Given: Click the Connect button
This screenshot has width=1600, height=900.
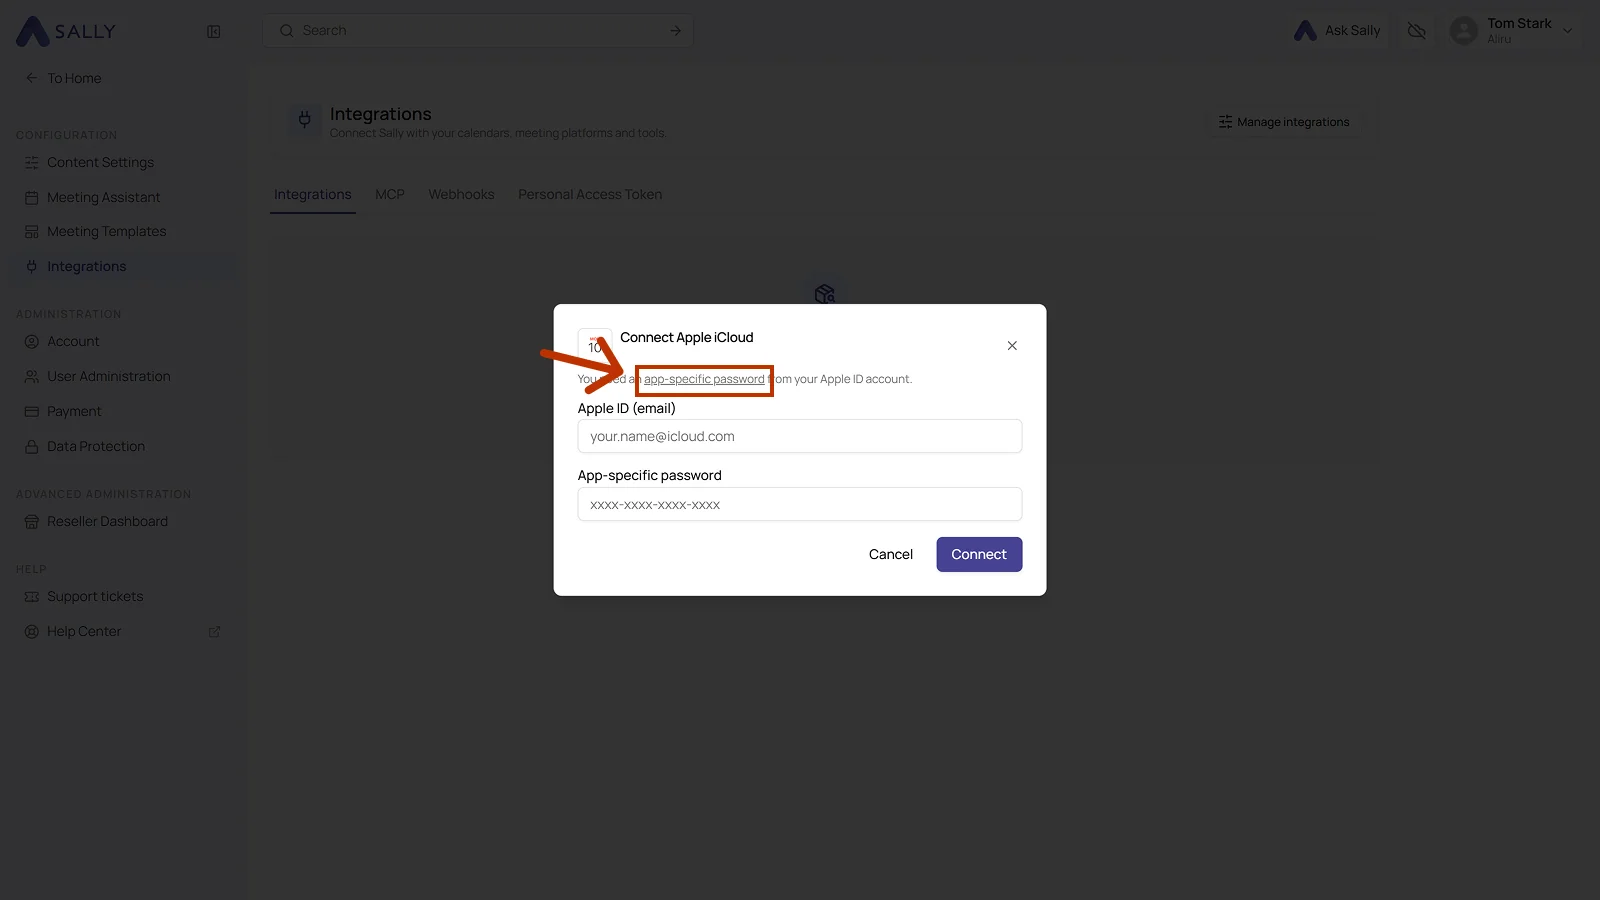Looking at the screenshot, I should pyautogui.click(x=979, y=554).
